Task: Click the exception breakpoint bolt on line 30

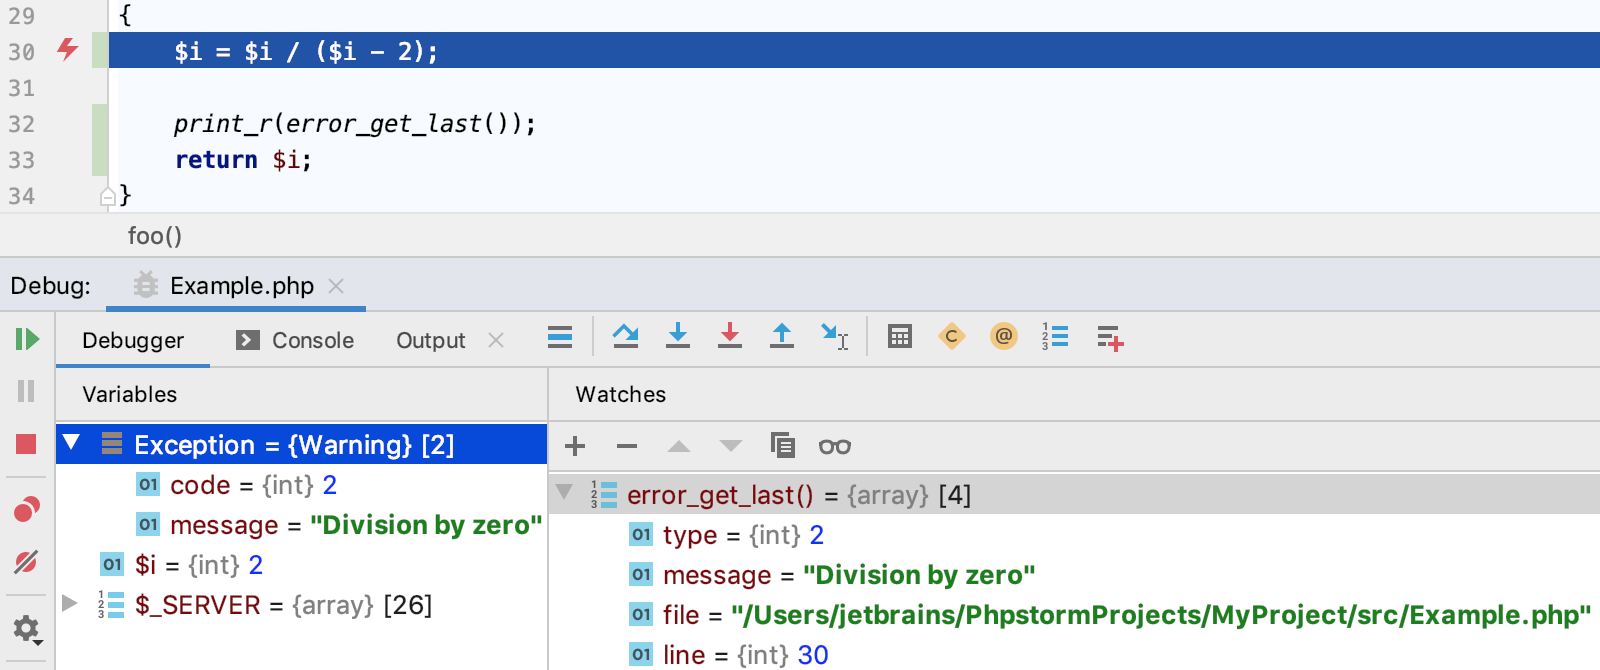Action: [x=67, y=49]
